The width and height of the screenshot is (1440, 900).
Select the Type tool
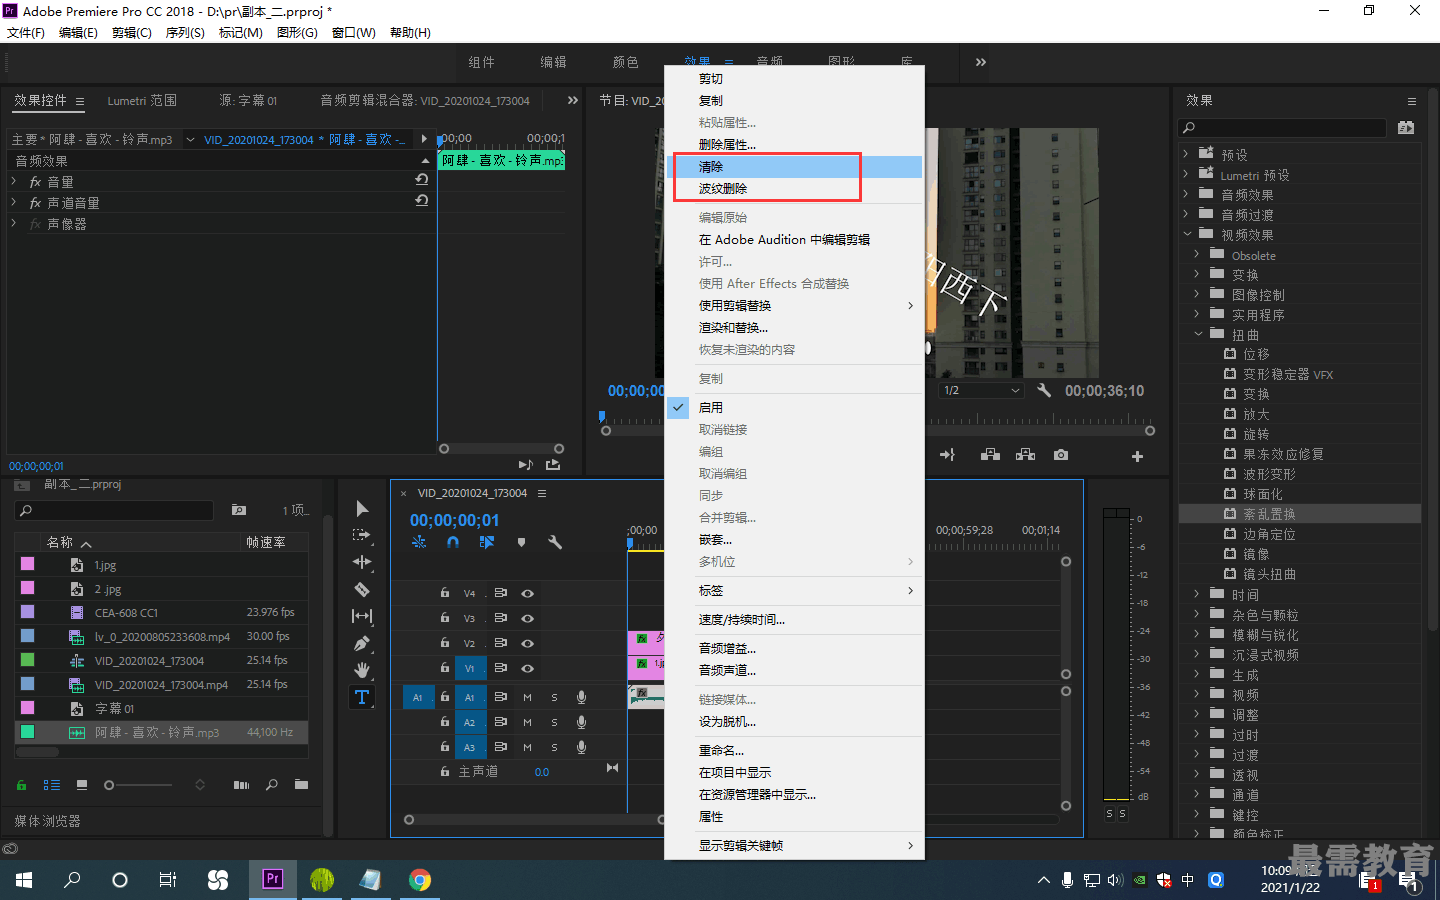point(362,697)
